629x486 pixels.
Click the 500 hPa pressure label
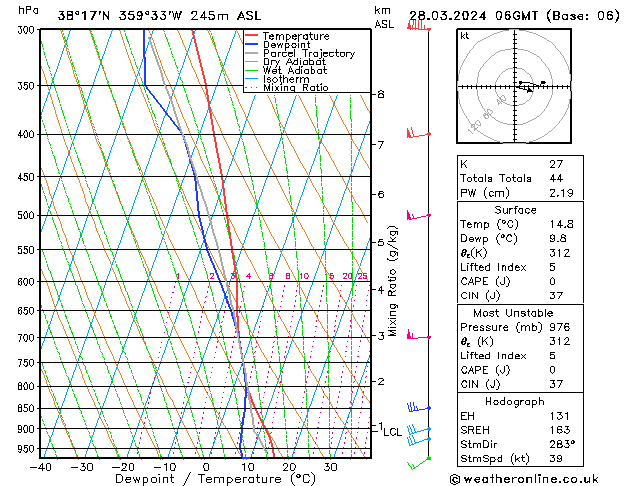(x=28, y=215)
